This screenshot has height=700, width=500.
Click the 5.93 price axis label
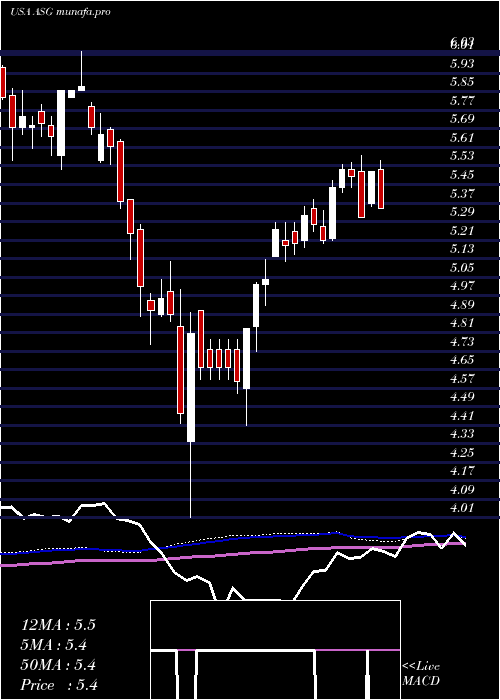click(462, 63)
